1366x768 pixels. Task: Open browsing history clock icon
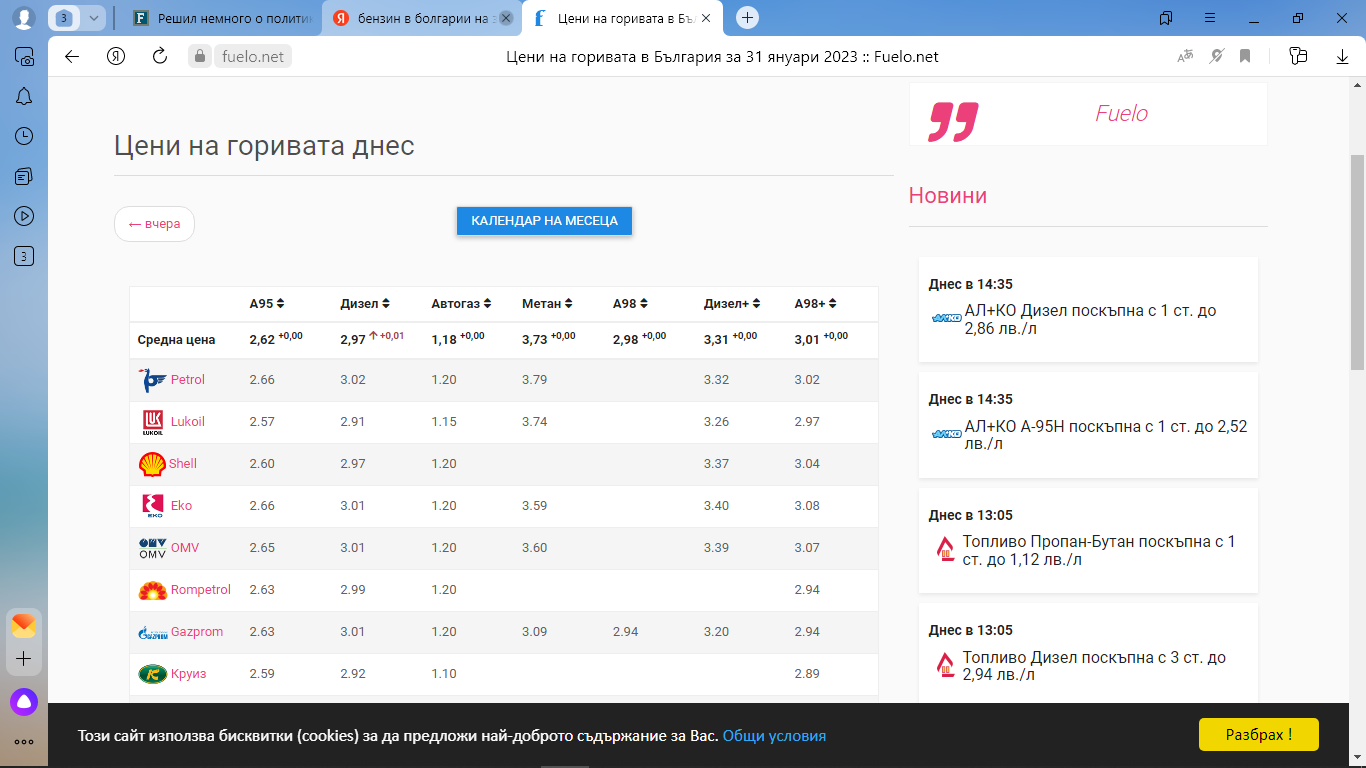pyautogui.click(x=24, y=136)
